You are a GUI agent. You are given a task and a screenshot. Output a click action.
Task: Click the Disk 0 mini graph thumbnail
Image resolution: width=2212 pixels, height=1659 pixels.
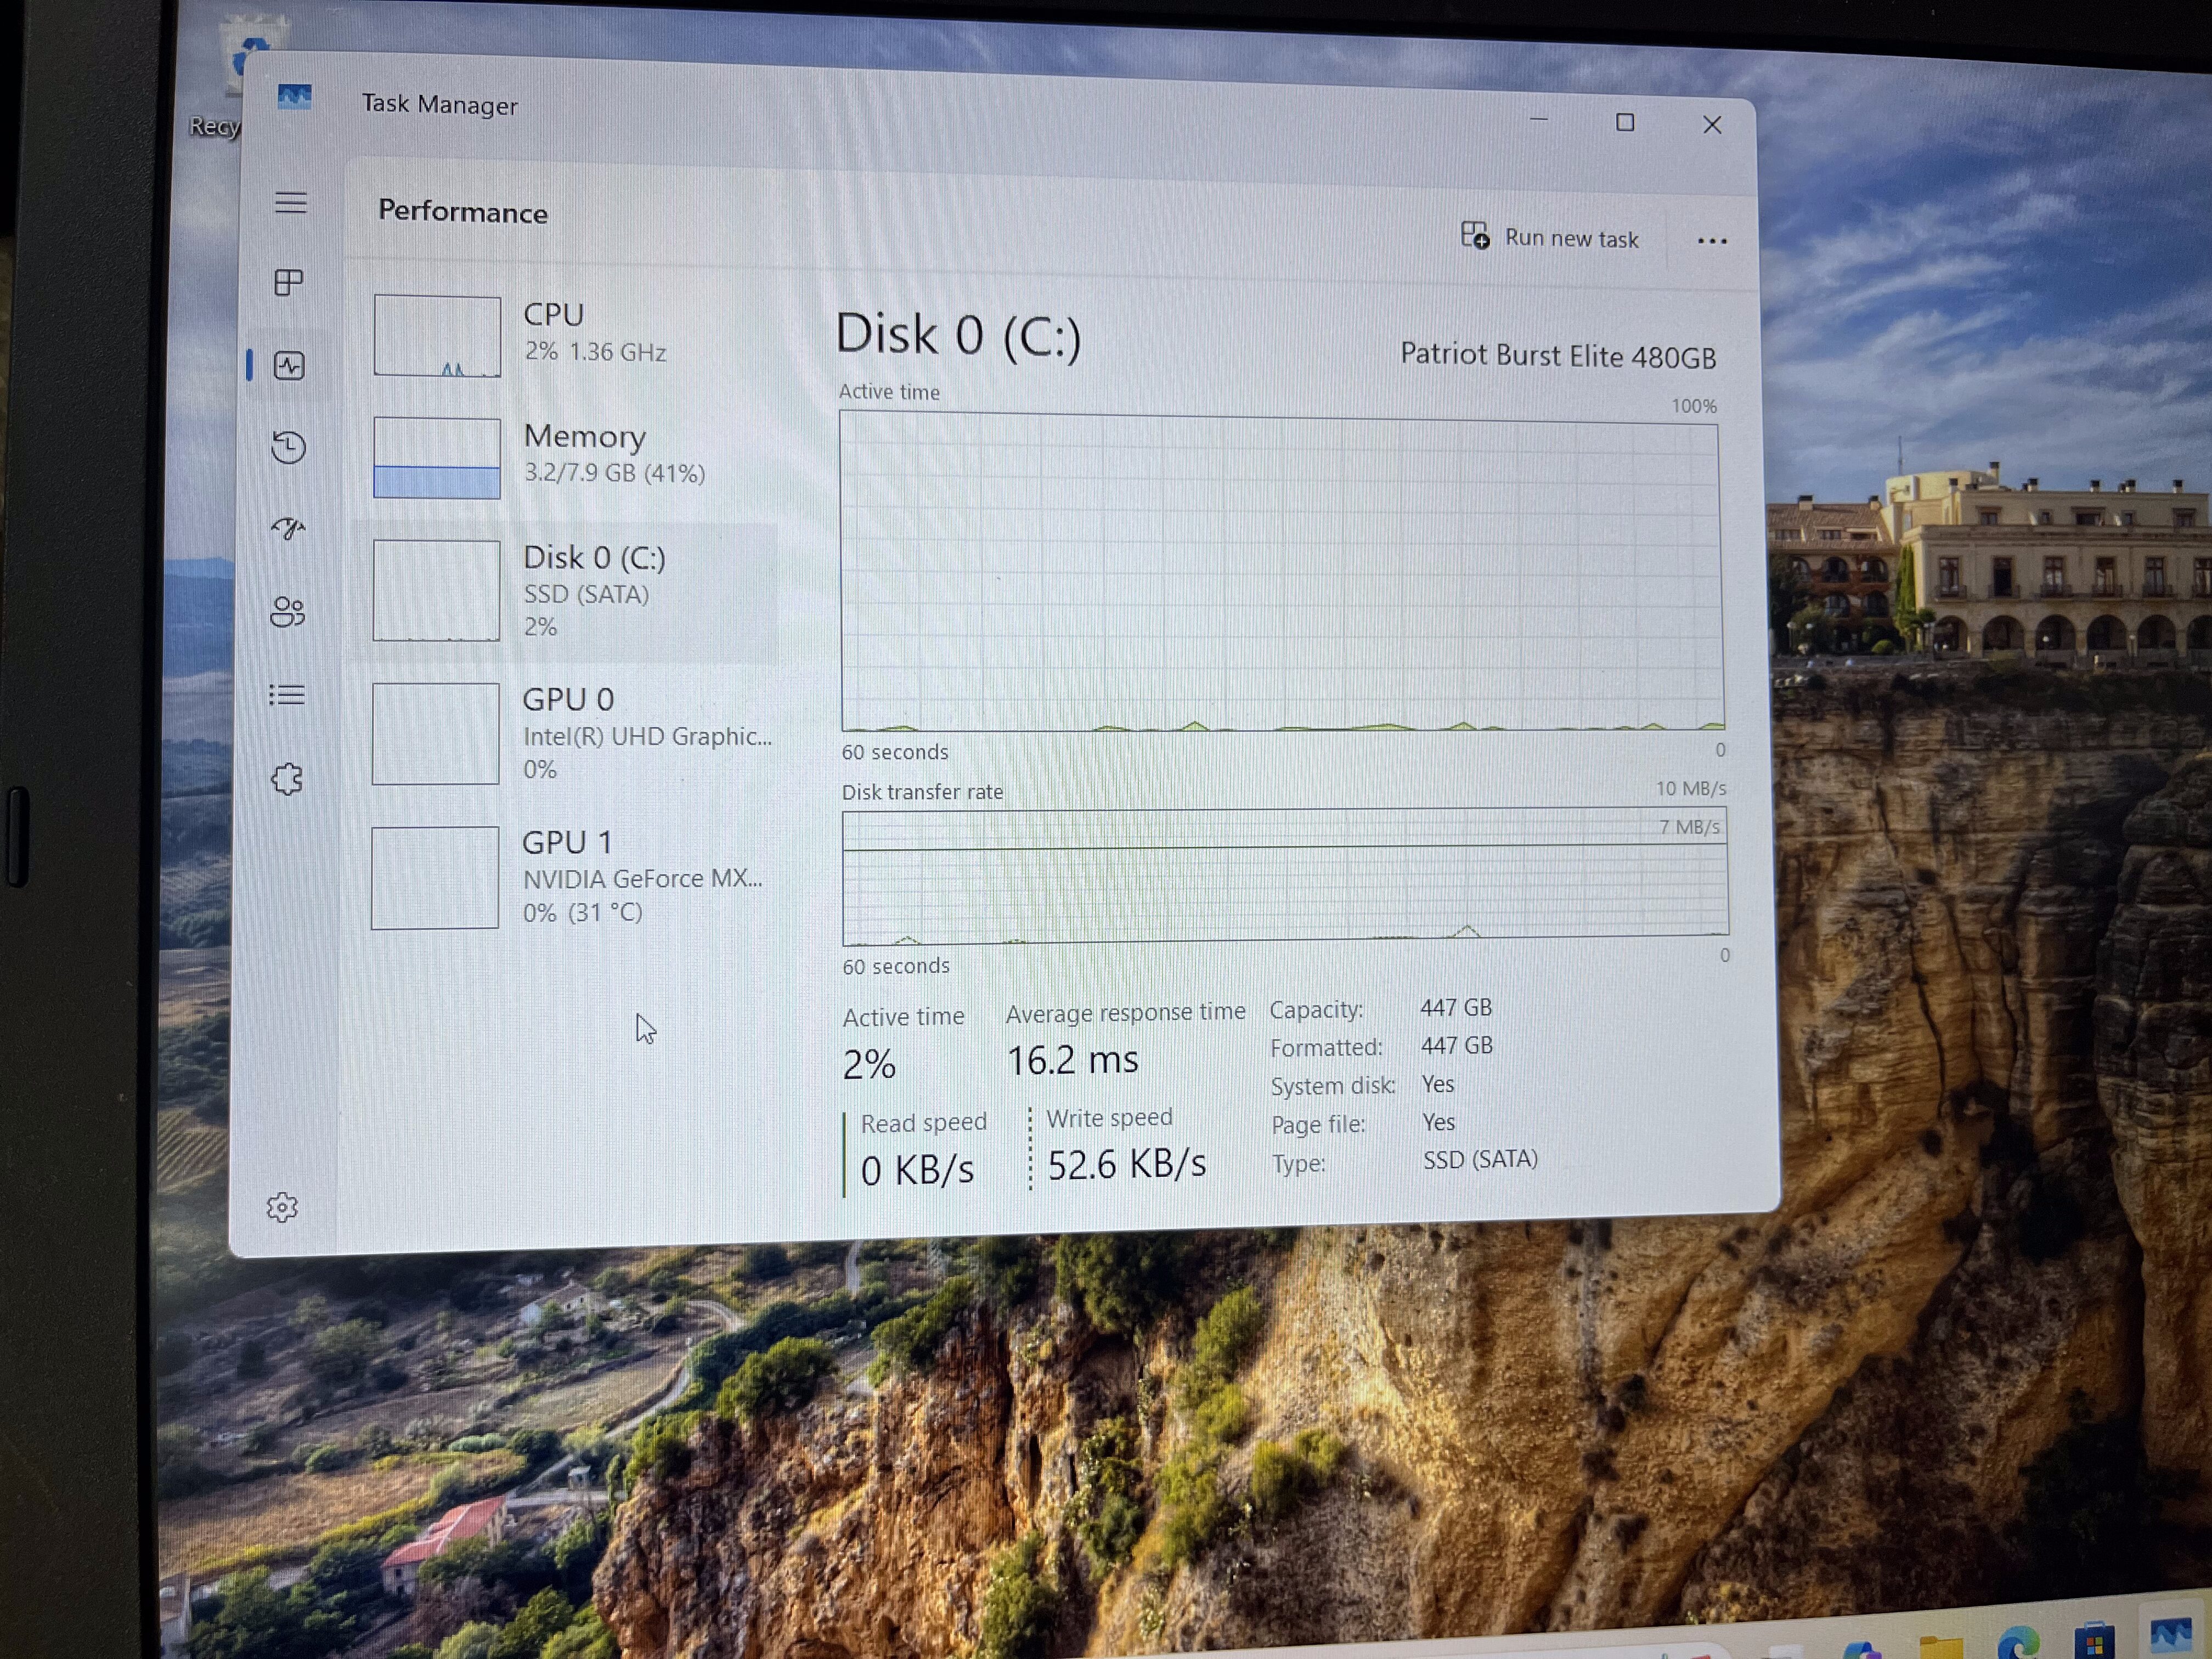click(436, 590)
